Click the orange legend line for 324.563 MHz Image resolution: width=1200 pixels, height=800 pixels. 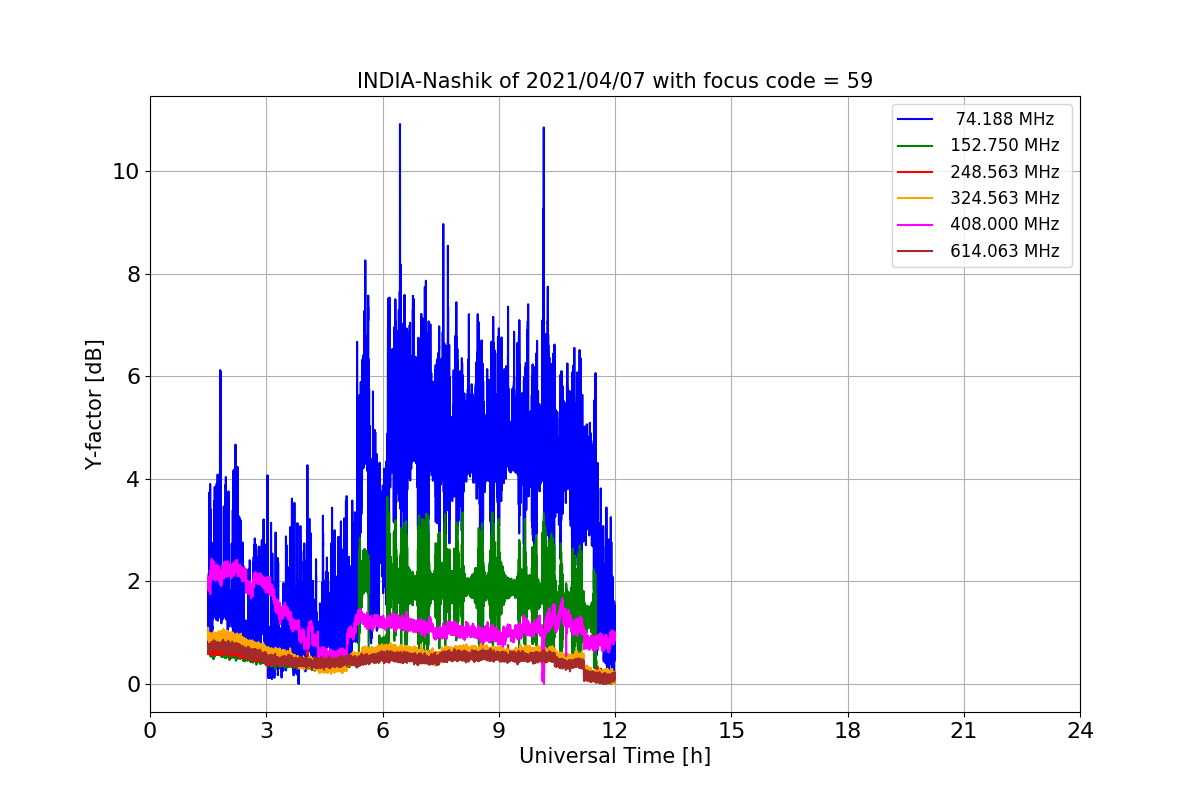coord(915,198)
